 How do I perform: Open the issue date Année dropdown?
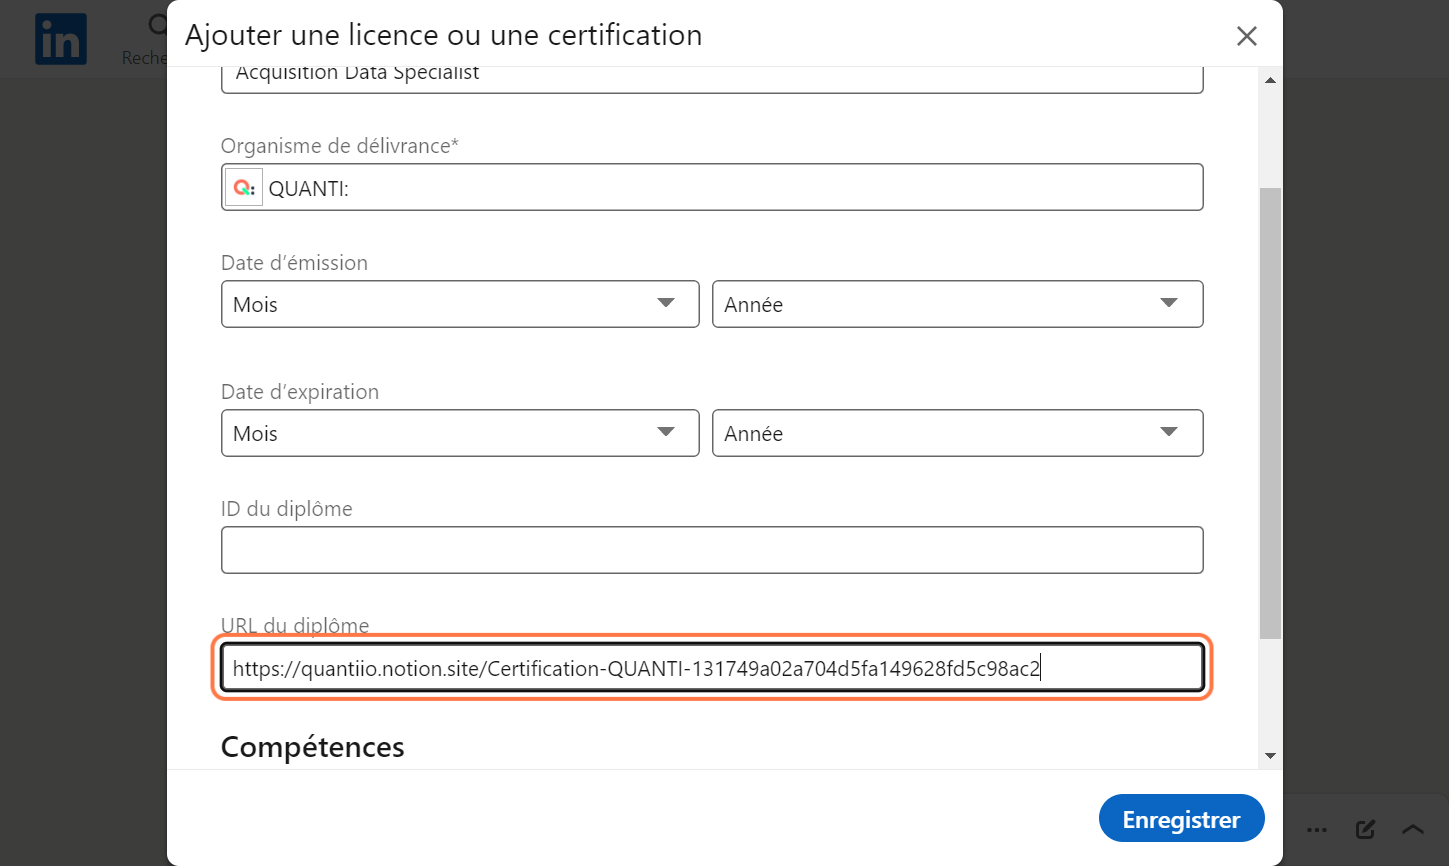click(957, 304)
